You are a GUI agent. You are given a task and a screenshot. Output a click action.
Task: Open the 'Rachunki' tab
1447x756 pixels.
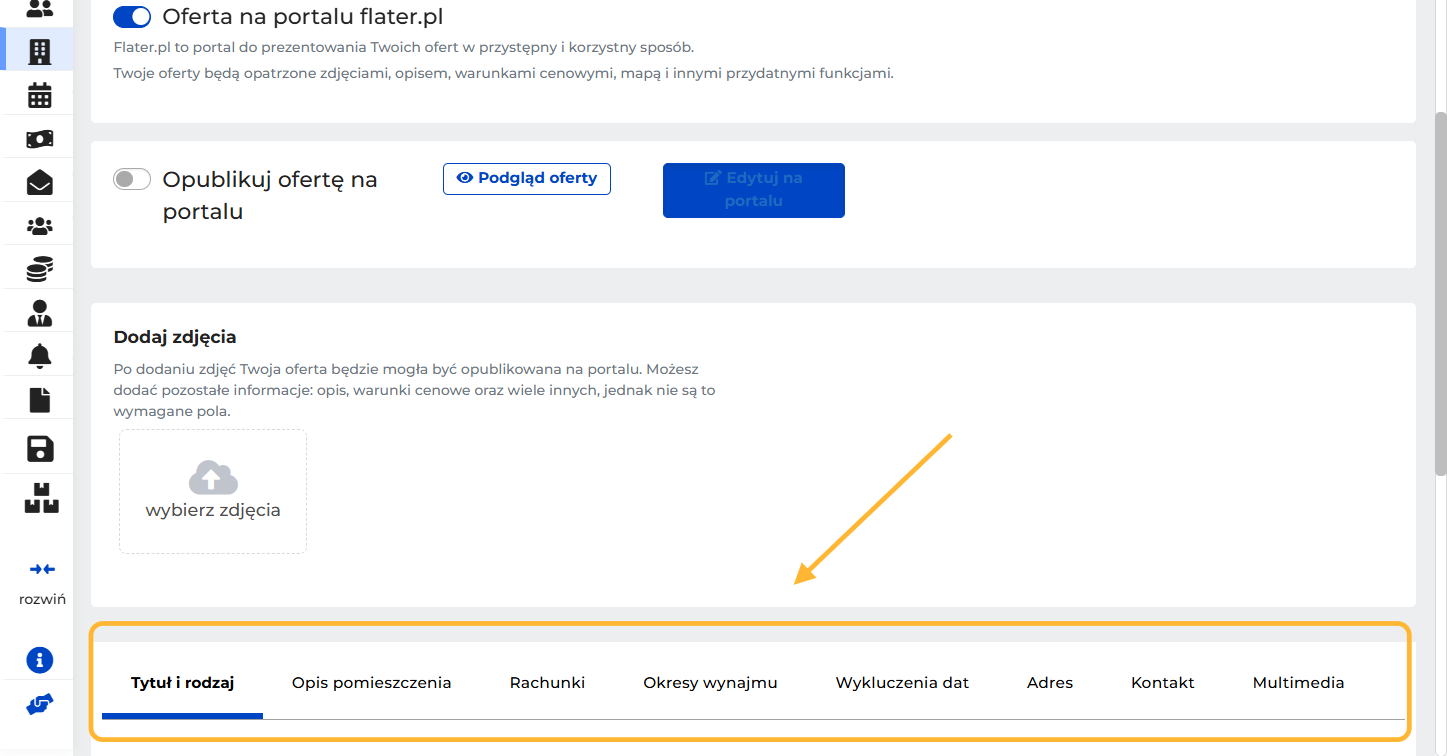(547, 683)
